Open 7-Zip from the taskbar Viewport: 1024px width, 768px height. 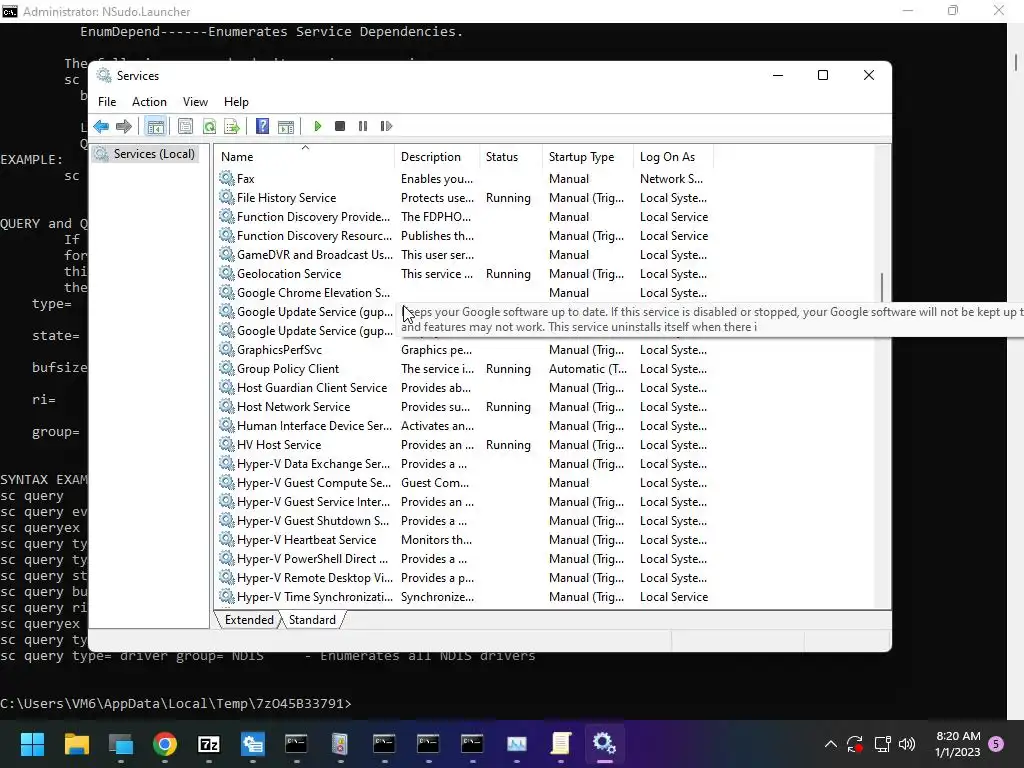coord(208,744)
